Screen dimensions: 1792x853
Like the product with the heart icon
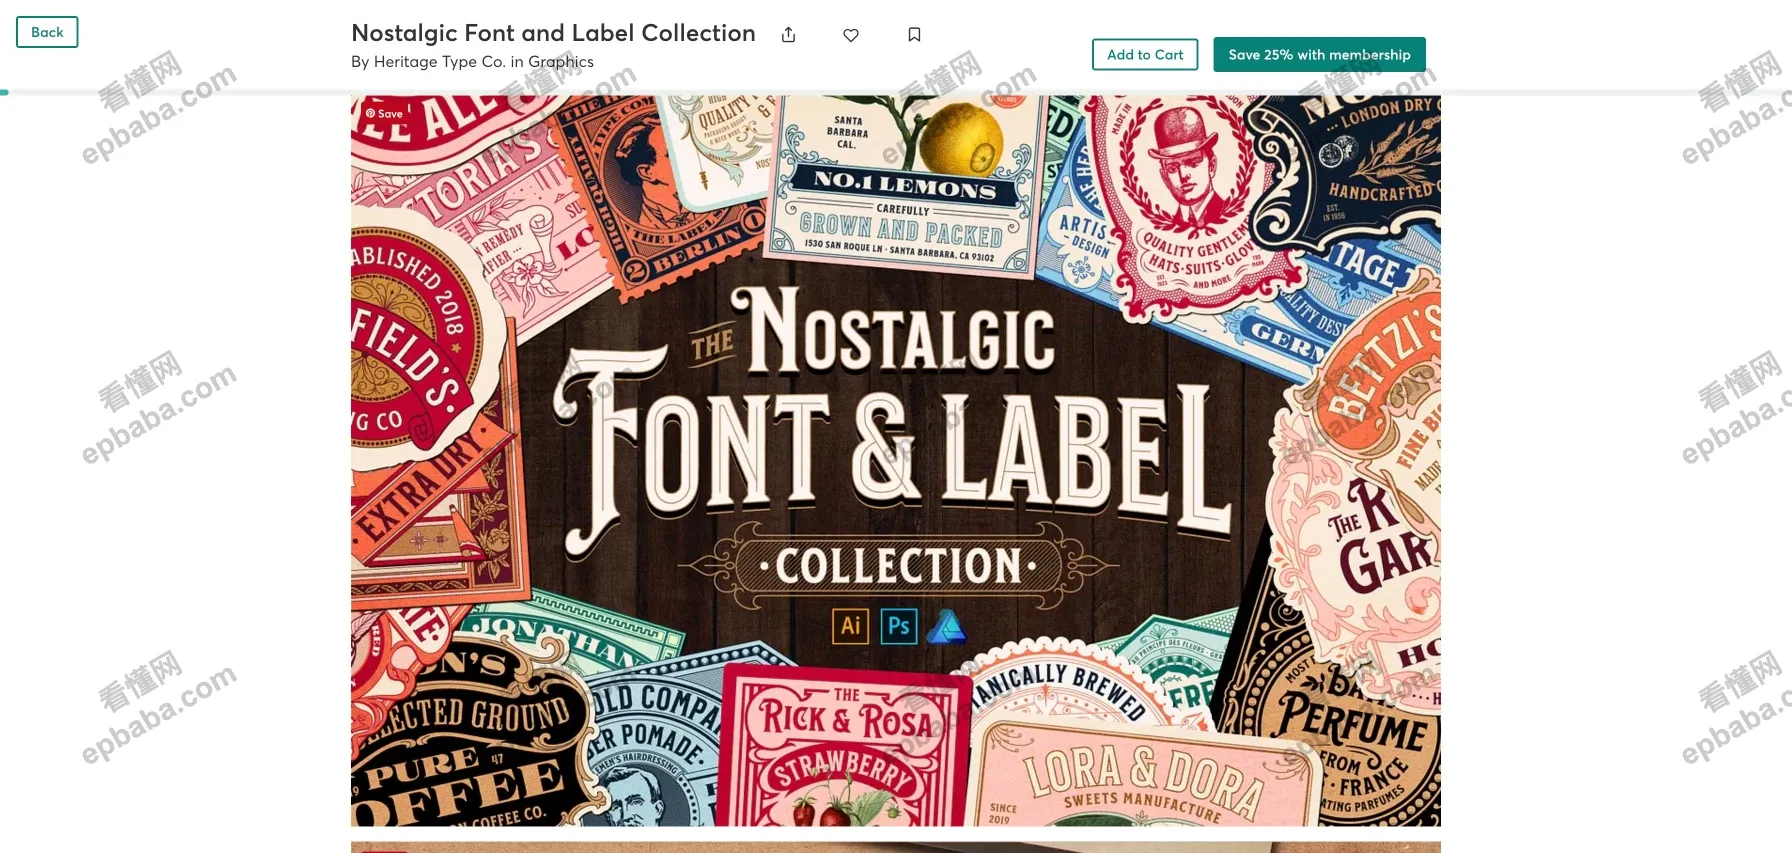click(851, 35)
